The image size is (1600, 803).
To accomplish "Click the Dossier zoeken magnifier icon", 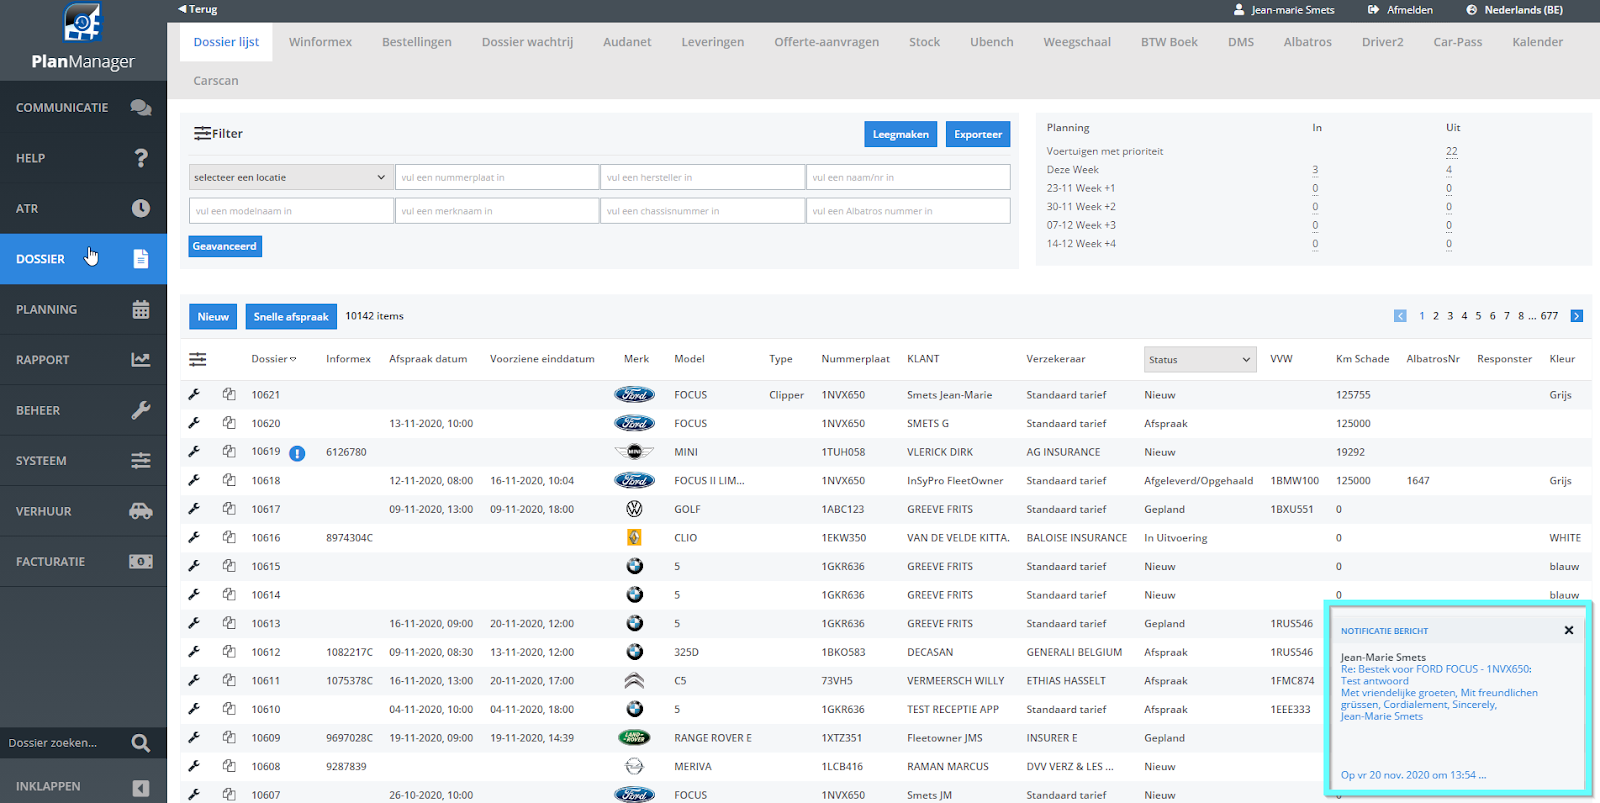I will (x=141, y=743).
